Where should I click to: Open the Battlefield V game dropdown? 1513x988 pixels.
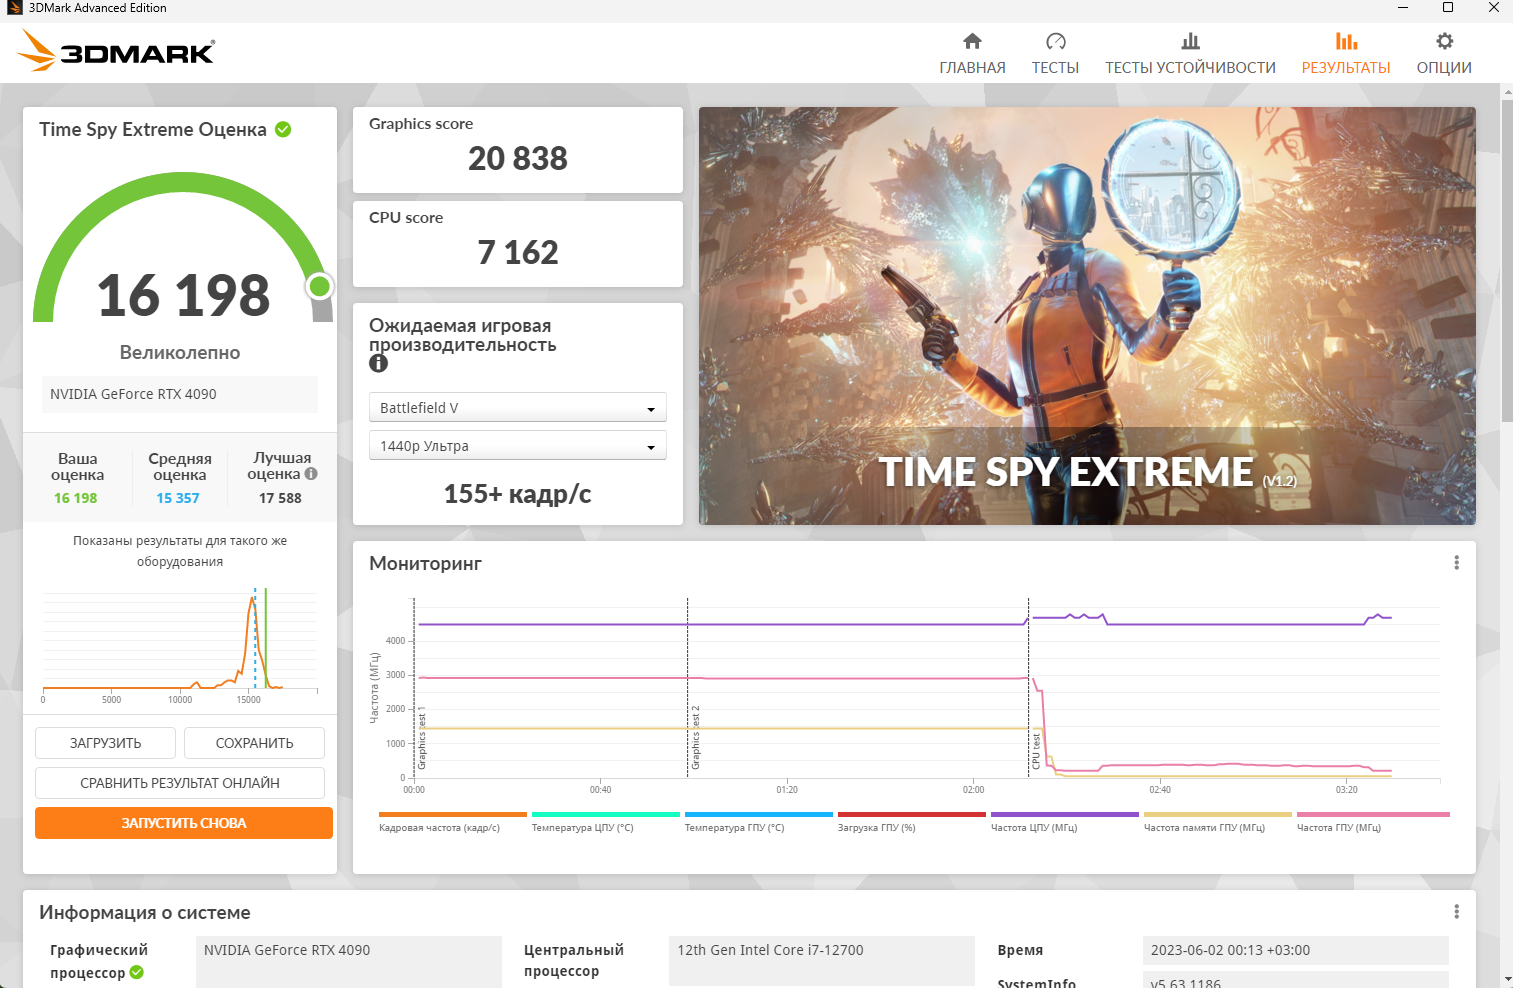517,408
